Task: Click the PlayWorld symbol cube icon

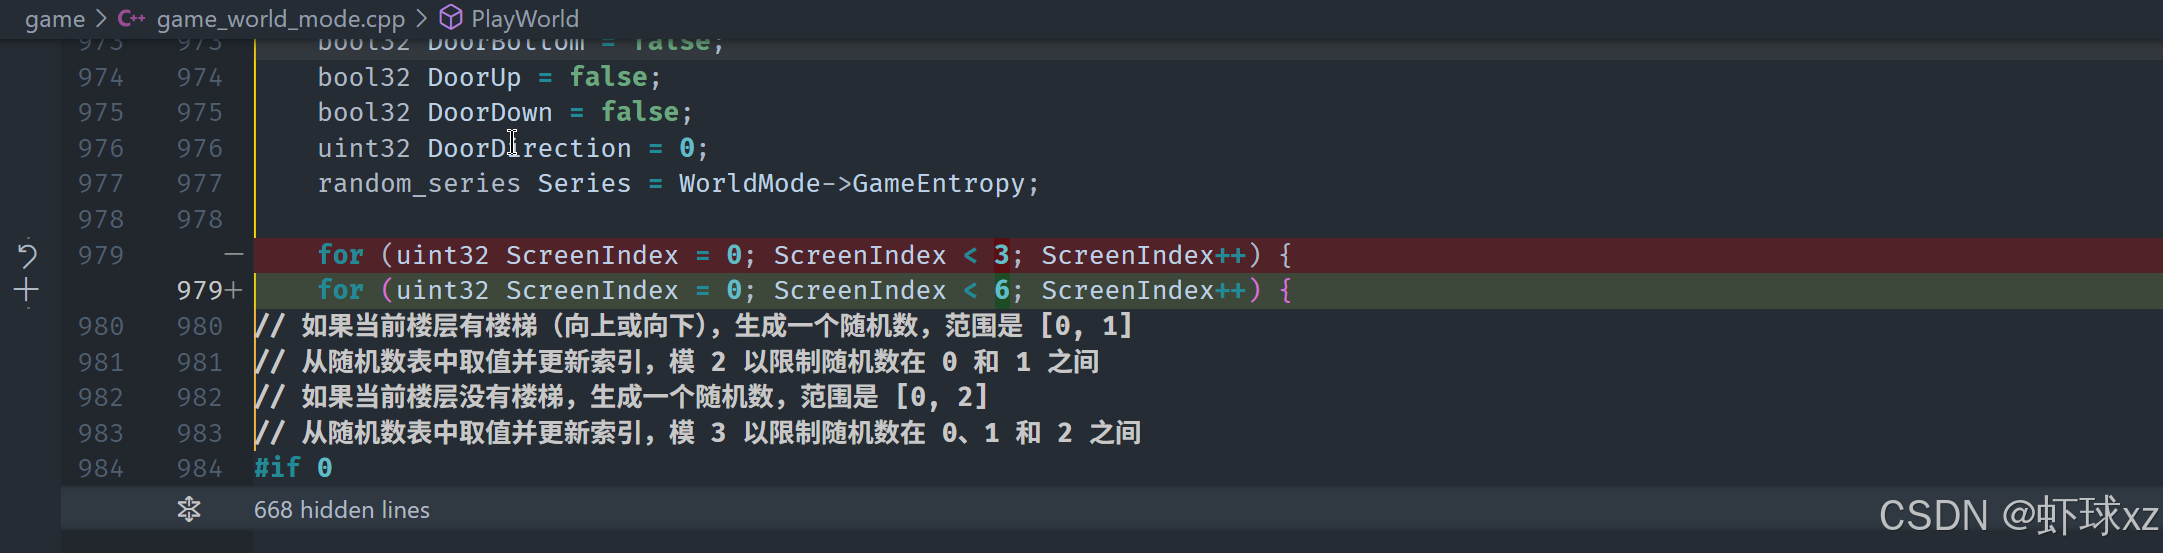Action: (x=451, y=18)
